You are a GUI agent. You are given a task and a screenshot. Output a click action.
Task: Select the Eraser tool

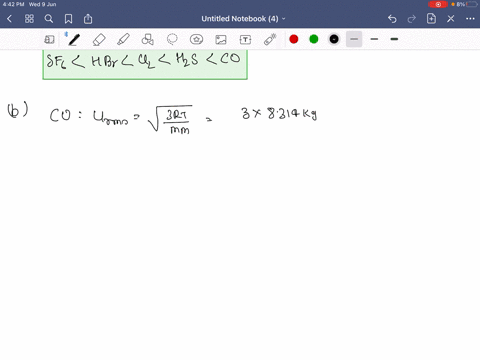coord(99,40)
